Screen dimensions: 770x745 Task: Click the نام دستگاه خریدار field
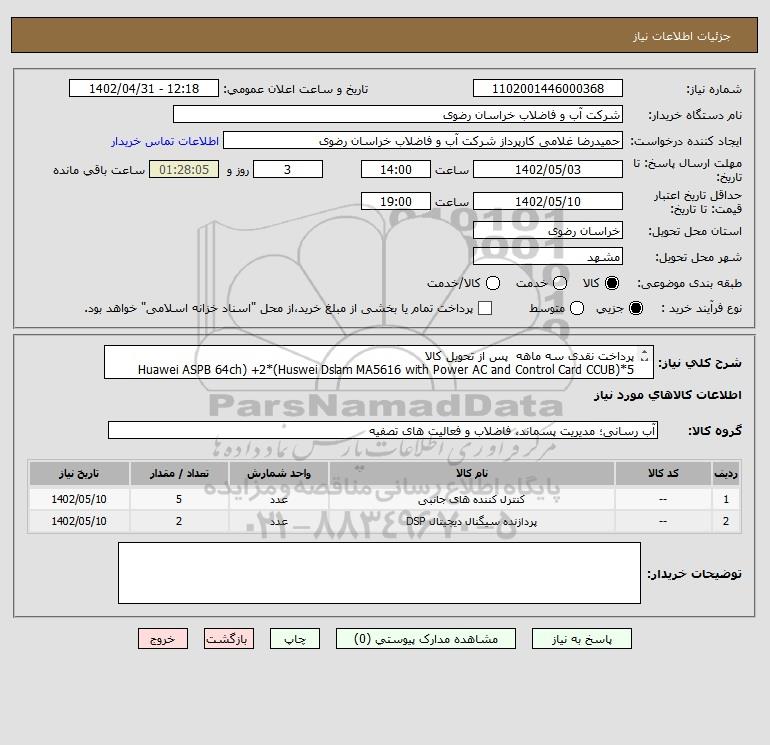(x=398, y=114)
